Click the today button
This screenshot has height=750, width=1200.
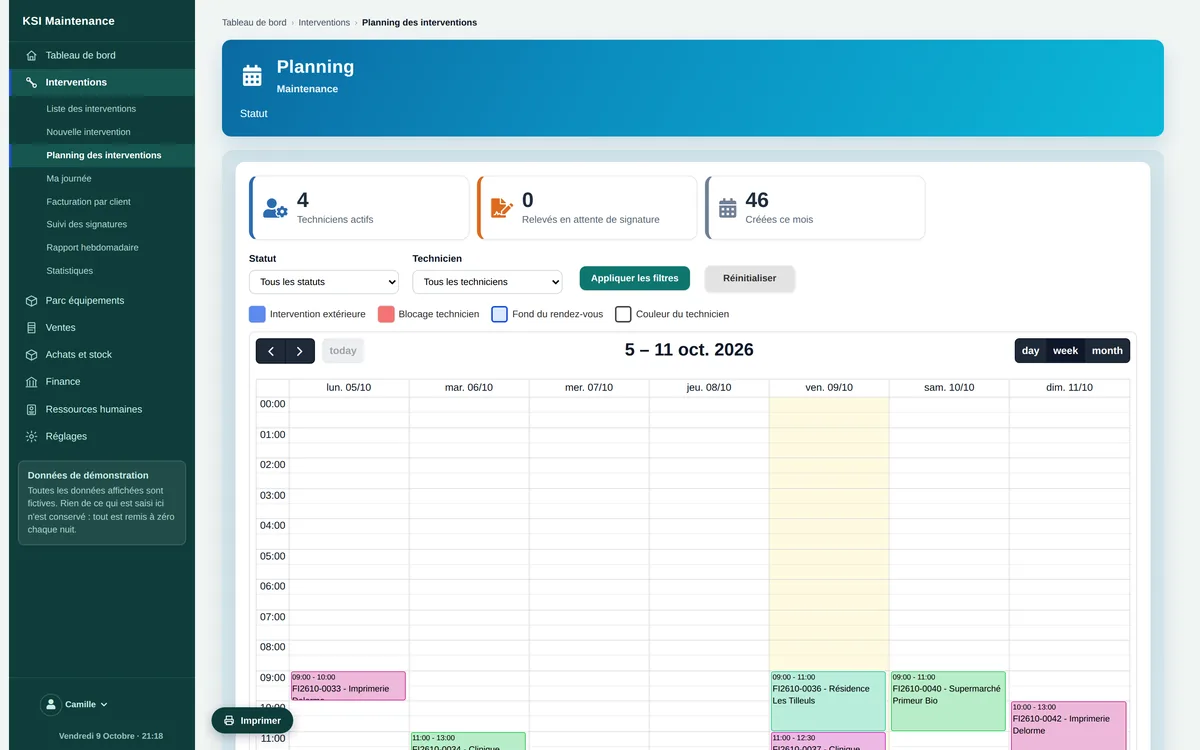(343, 351)
